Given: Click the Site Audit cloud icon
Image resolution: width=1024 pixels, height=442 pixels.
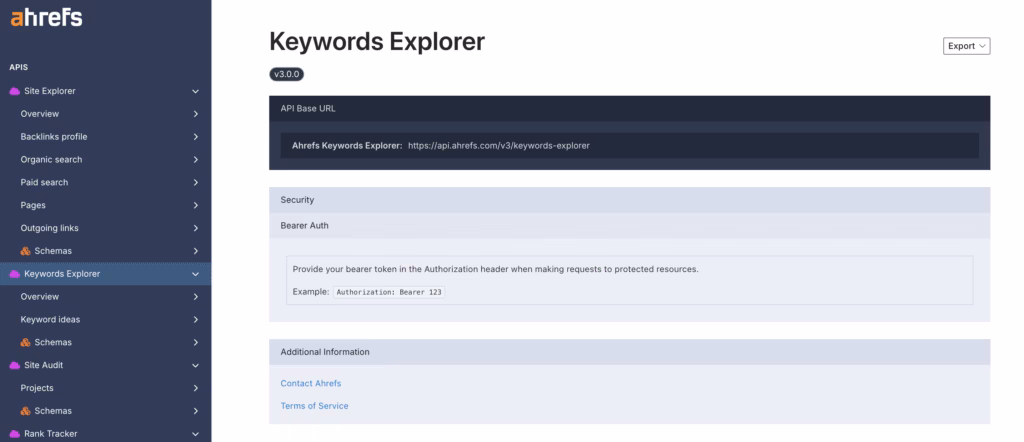Looking at the screenshot, I should click(x=15, y=365).
